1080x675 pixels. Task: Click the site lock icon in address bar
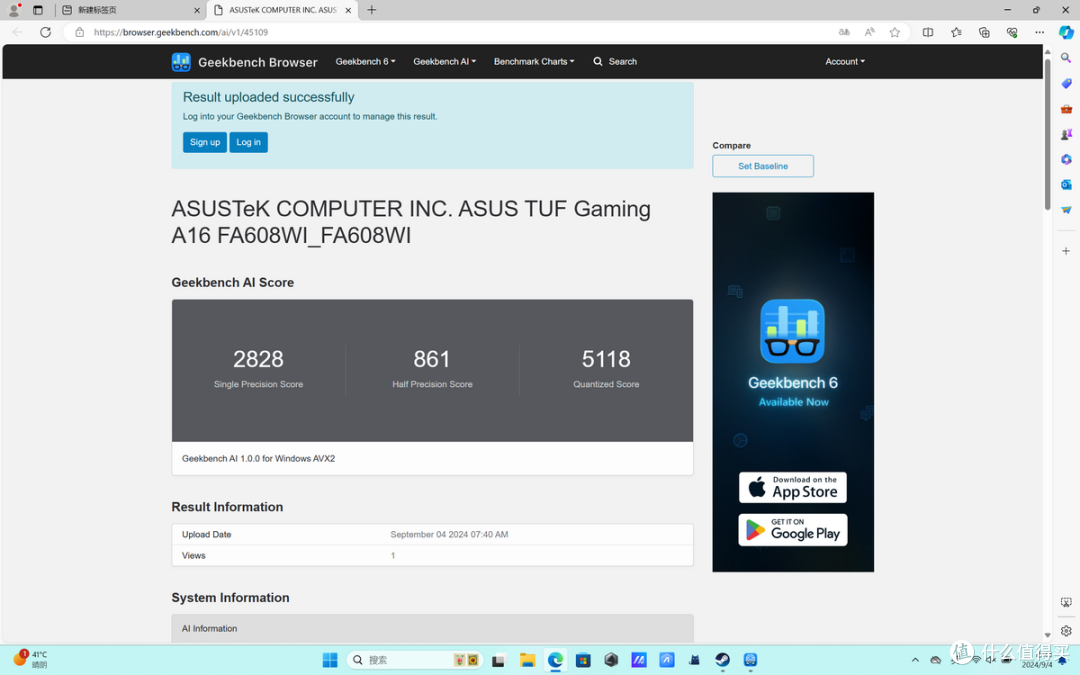click(80, 32)
